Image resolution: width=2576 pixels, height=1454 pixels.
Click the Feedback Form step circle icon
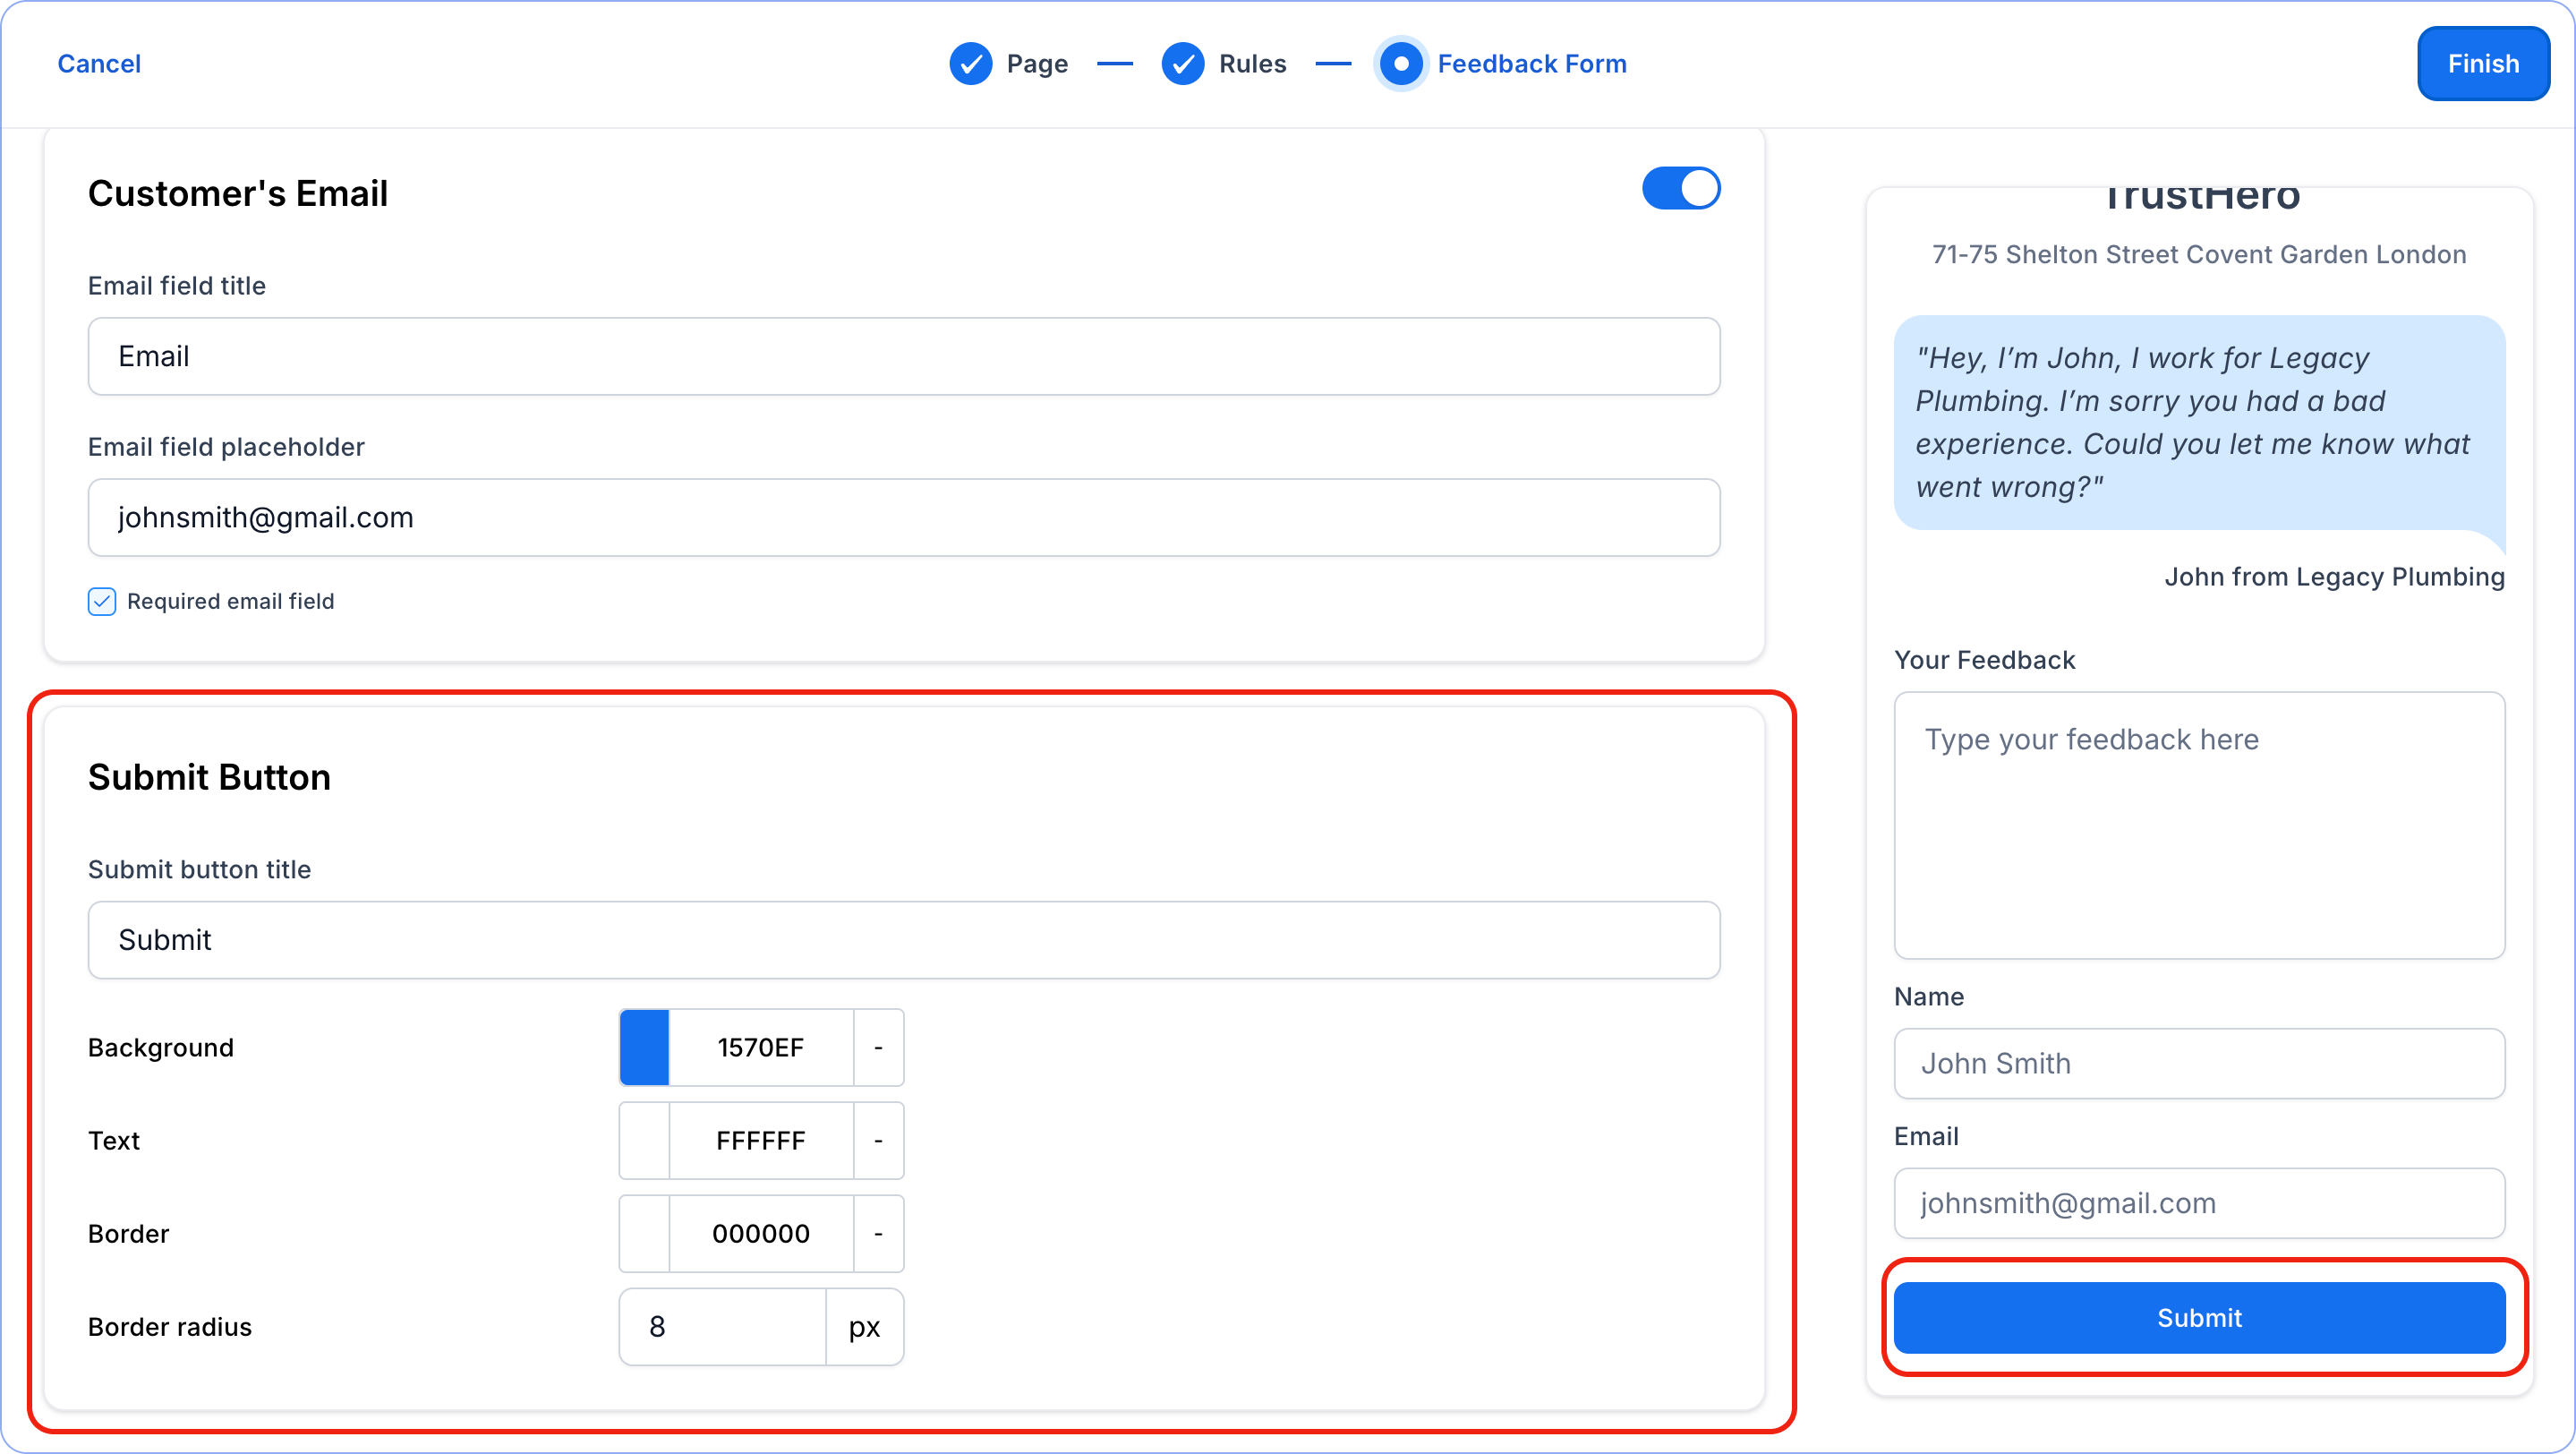pos(1401,64)
